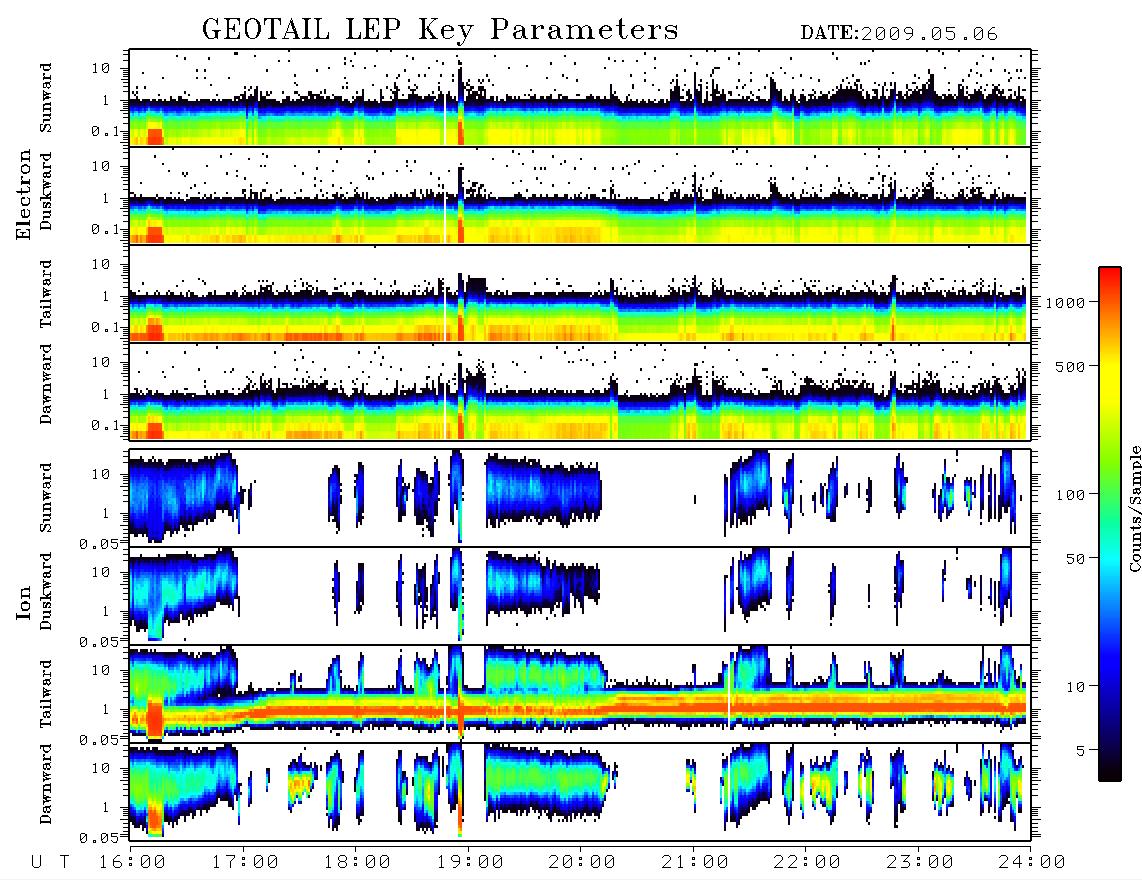Screen dimensions: 1142x880
Task: Select the vertical "Ion" group label
Action: [x=23, y=603]
